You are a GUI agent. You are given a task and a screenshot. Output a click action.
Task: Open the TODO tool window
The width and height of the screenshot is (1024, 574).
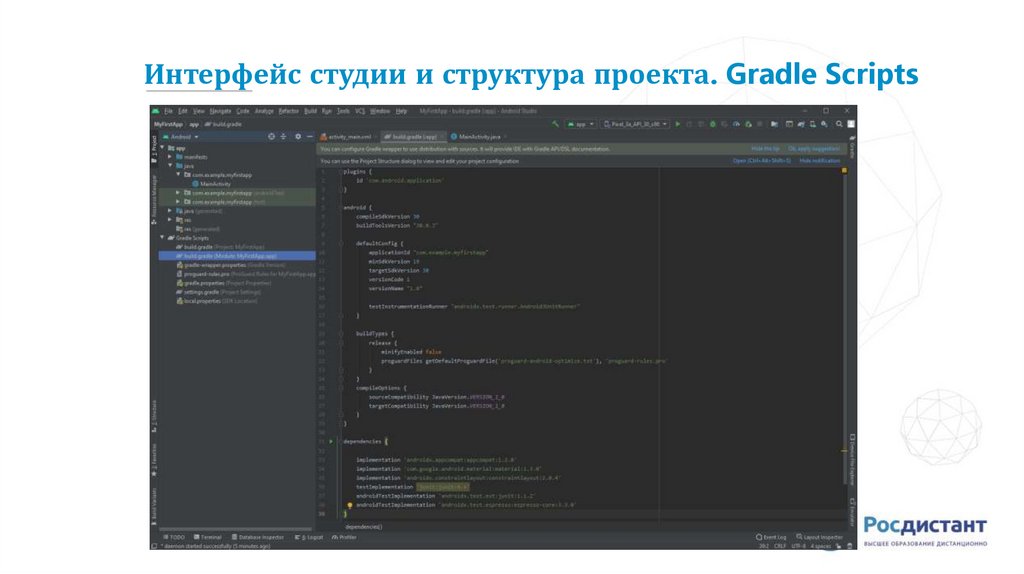click(x=174, y=537)
